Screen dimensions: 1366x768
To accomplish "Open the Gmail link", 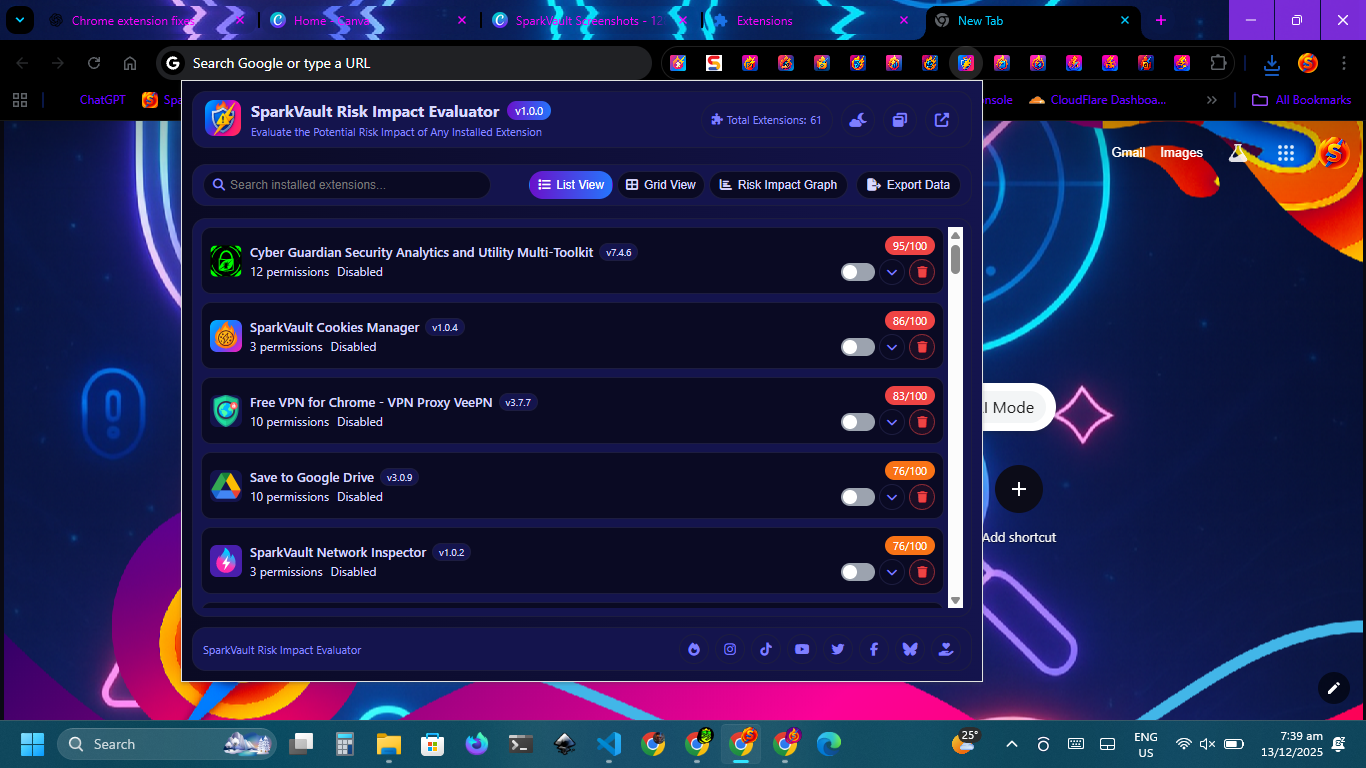I will coord(1128,153).
